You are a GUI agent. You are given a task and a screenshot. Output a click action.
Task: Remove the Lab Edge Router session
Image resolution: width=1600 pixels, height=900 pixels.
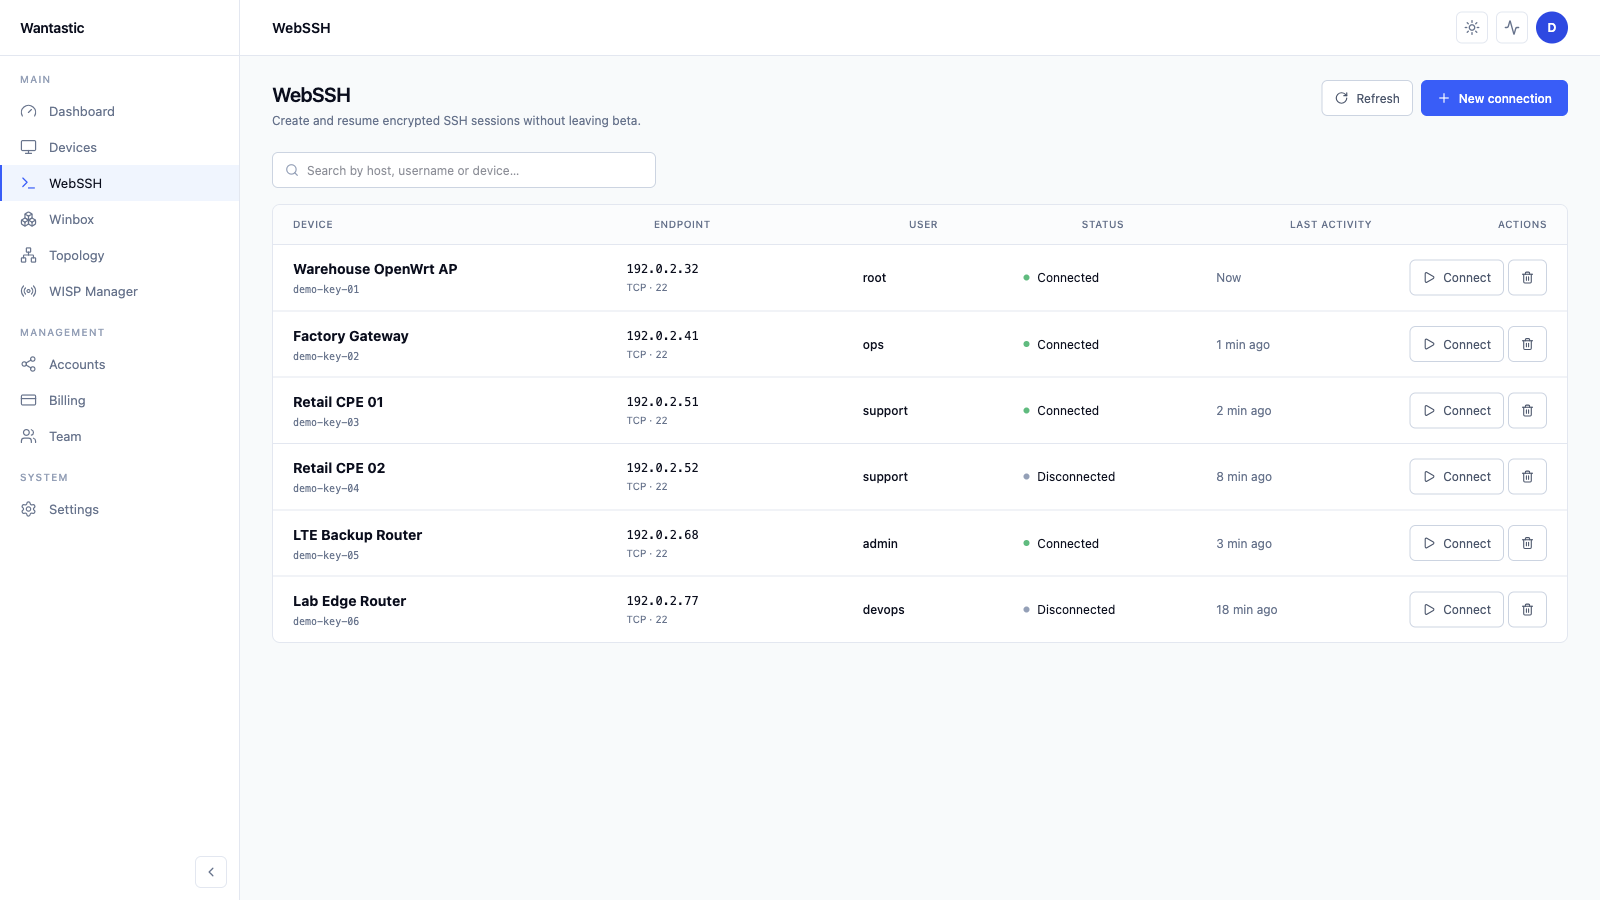pyautogui.click(x=1527, y=609)
